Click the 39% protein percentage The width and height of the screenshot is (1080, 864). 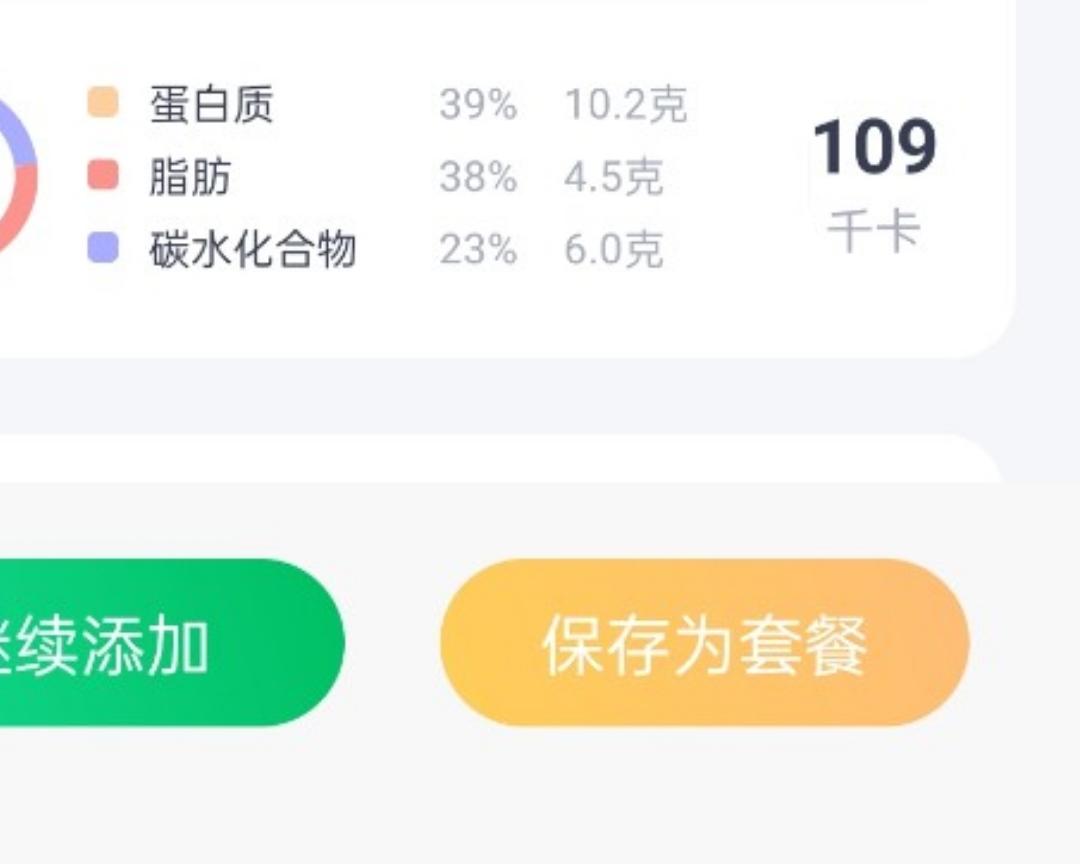[x=478, y=104]
